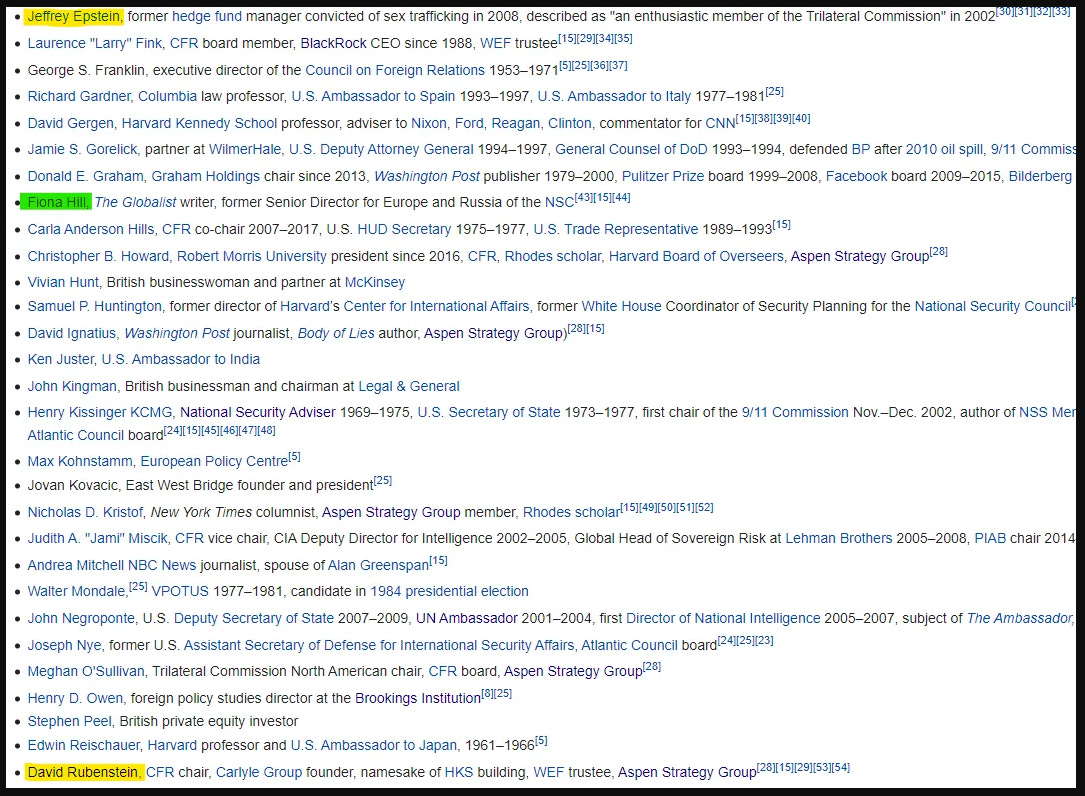Click the Carlyle Group link

click(259, 772)
